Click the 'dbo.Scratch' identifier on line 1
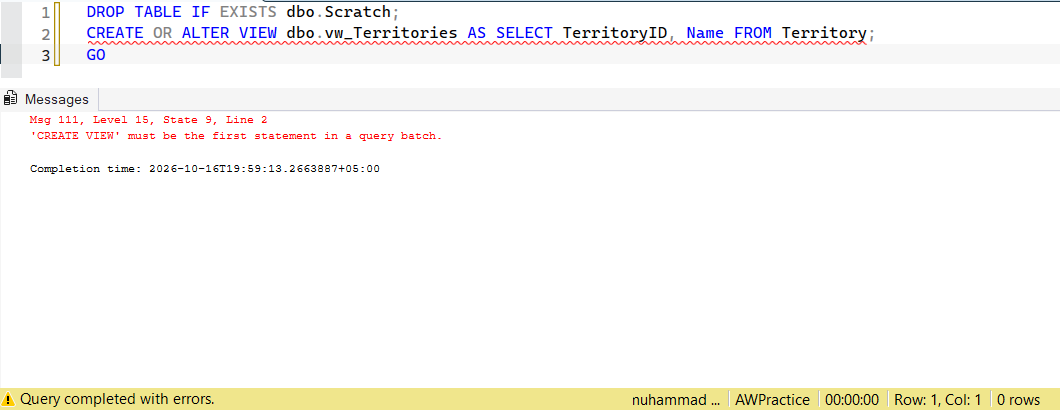This screenshot has width=1060, height=410. coord(339,12)
